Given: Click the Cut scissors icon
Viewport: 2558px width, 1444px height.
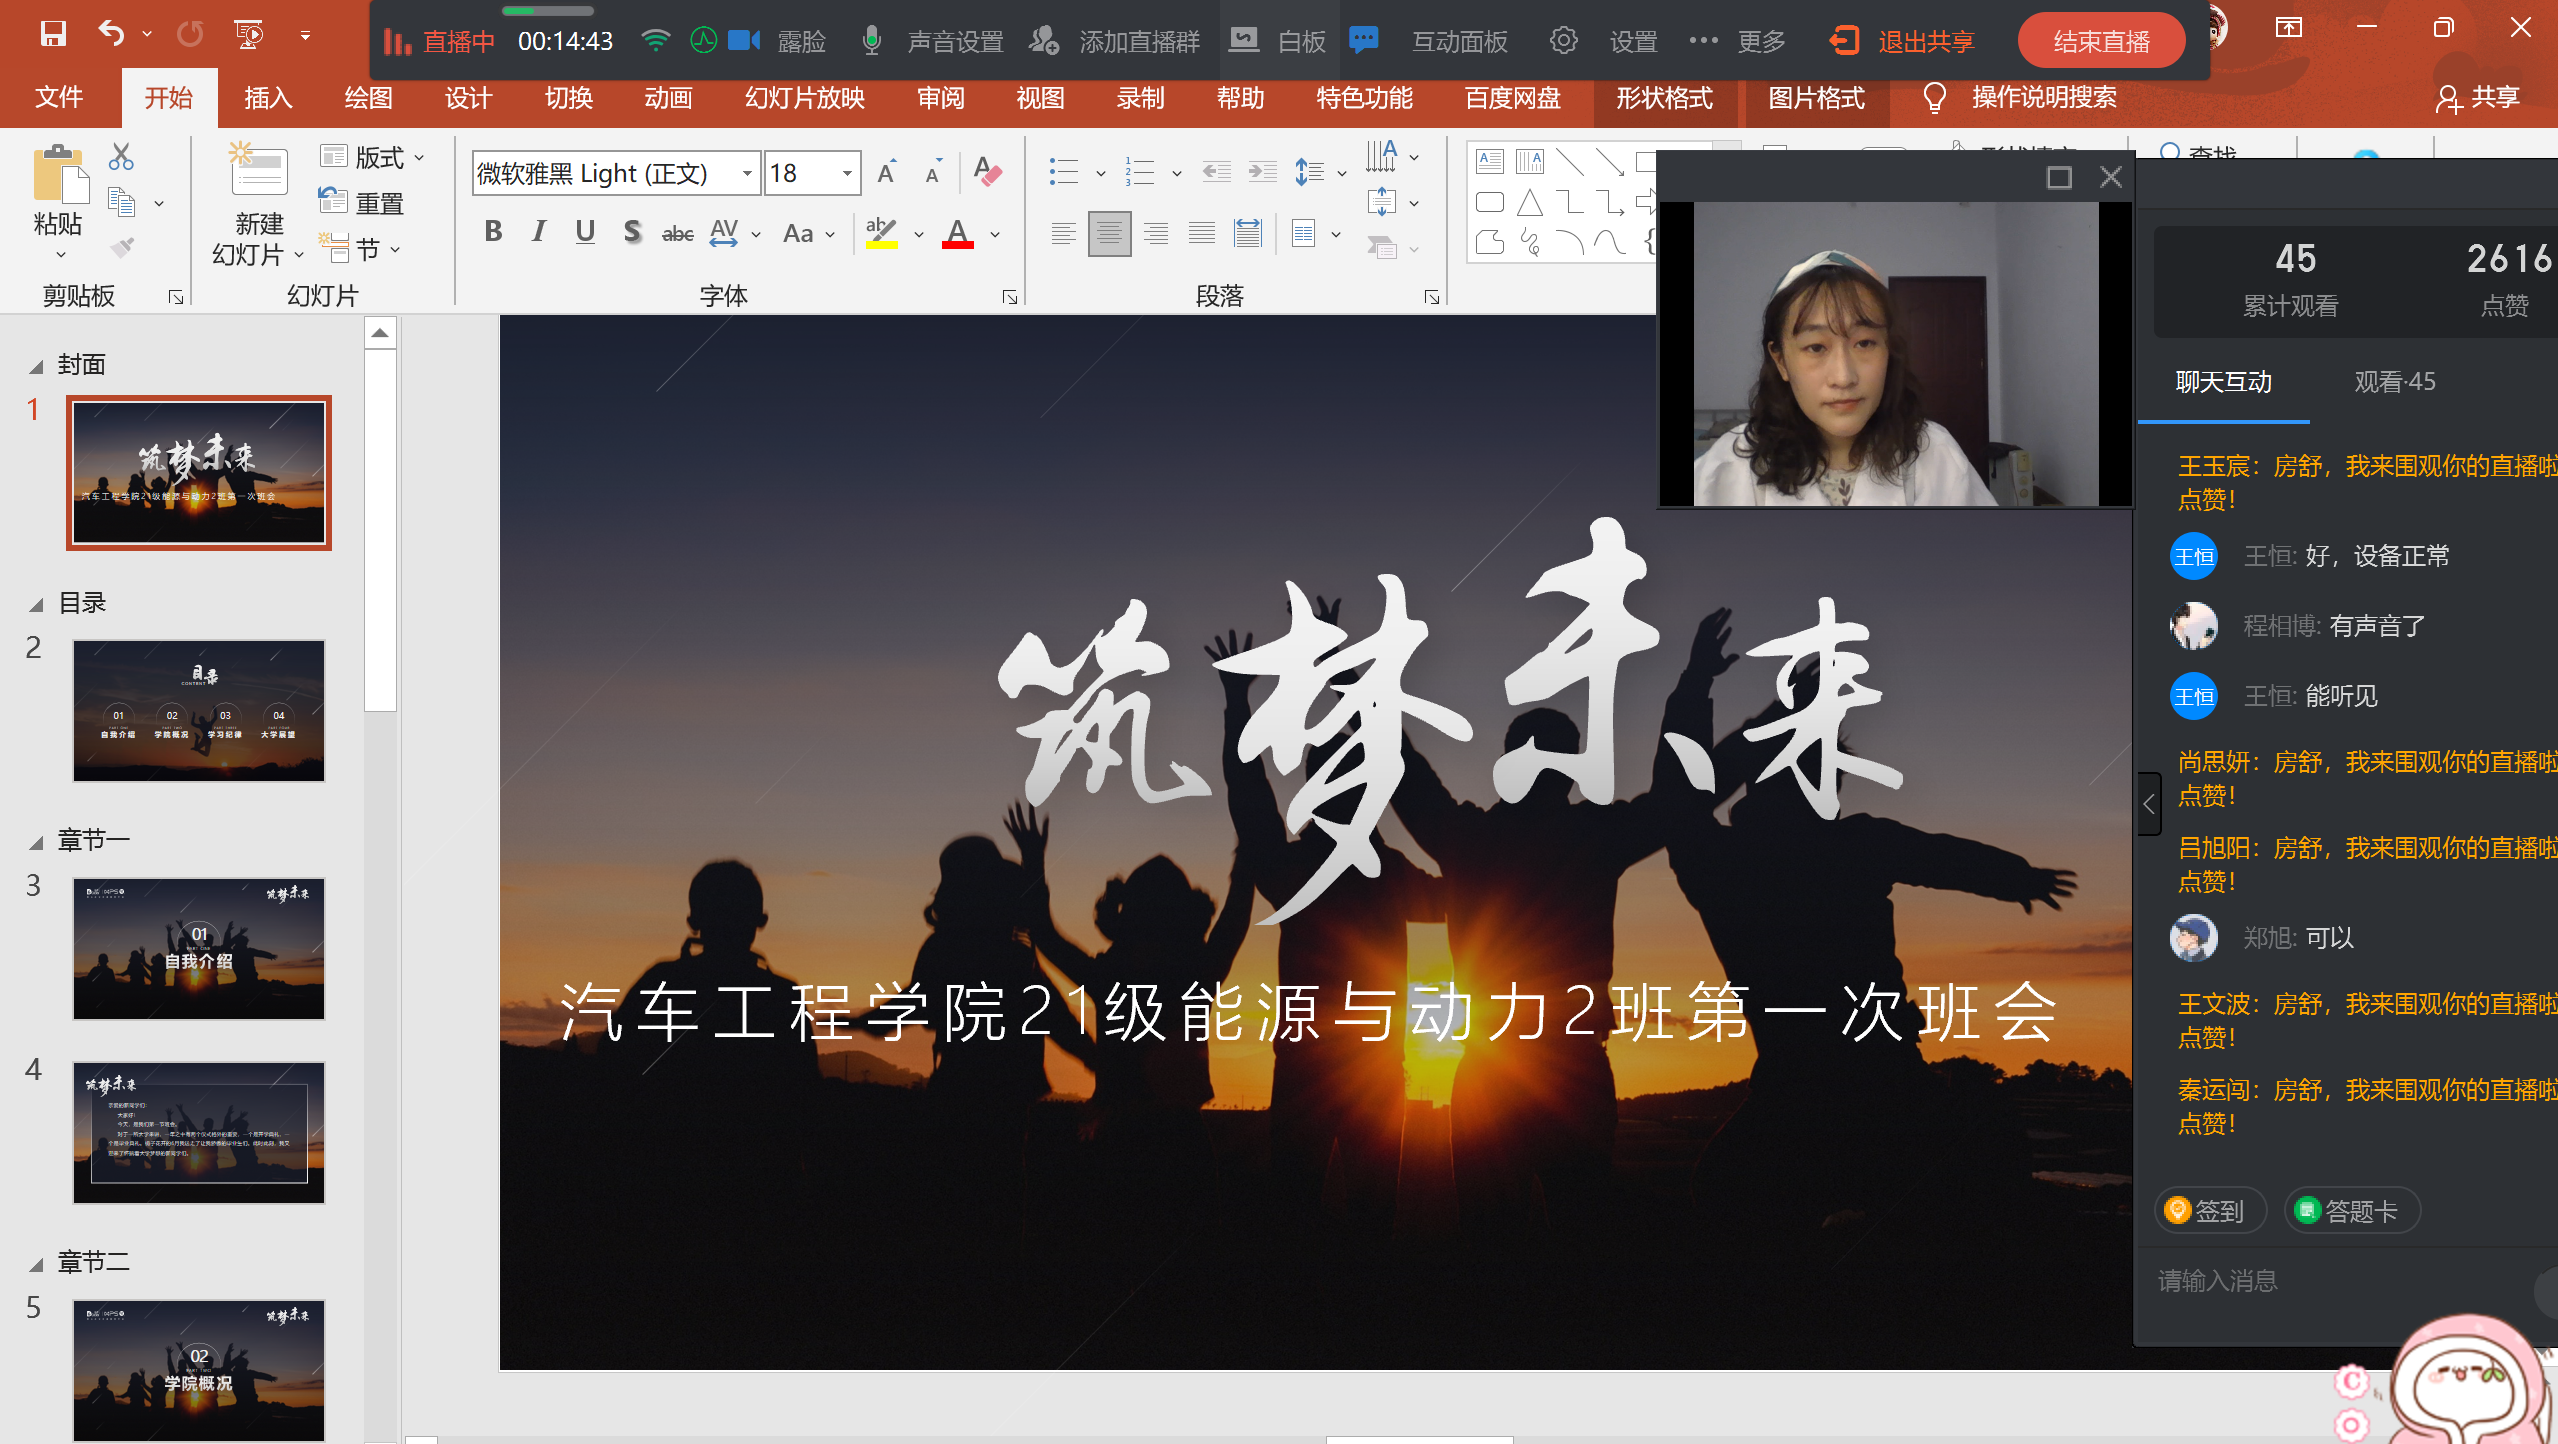Looking at the screenshot, I should 121,157.
